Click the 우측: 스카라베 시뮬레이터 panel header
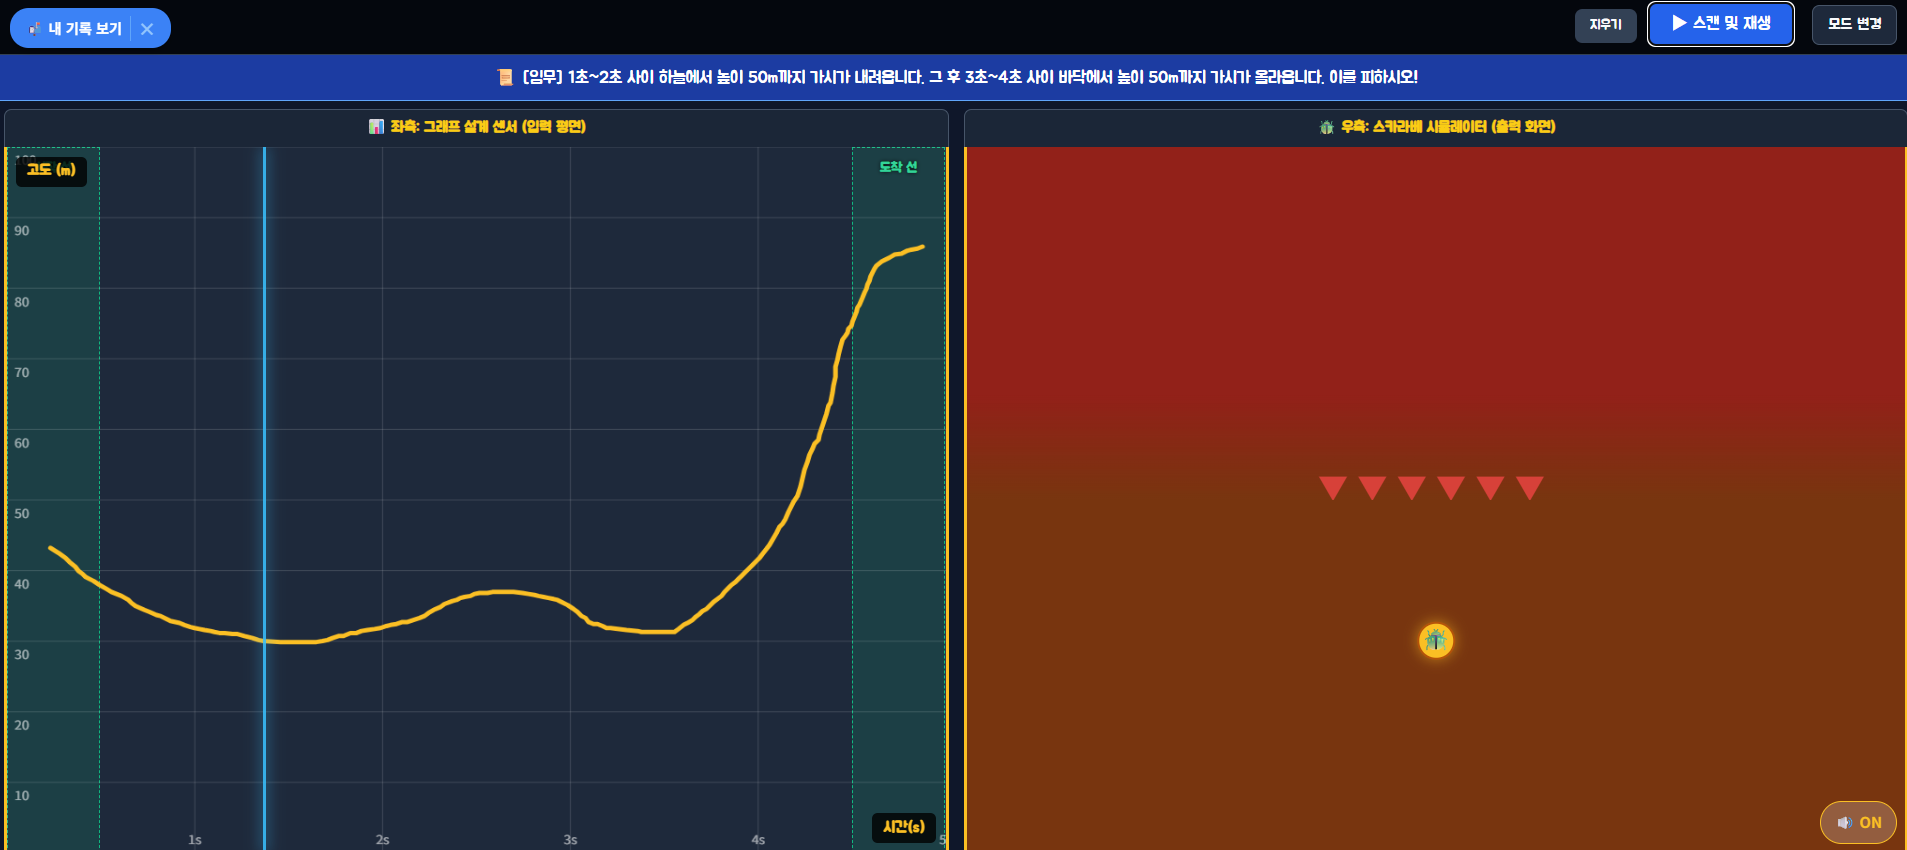The image size is (1907, 850). coord(1436,127)
